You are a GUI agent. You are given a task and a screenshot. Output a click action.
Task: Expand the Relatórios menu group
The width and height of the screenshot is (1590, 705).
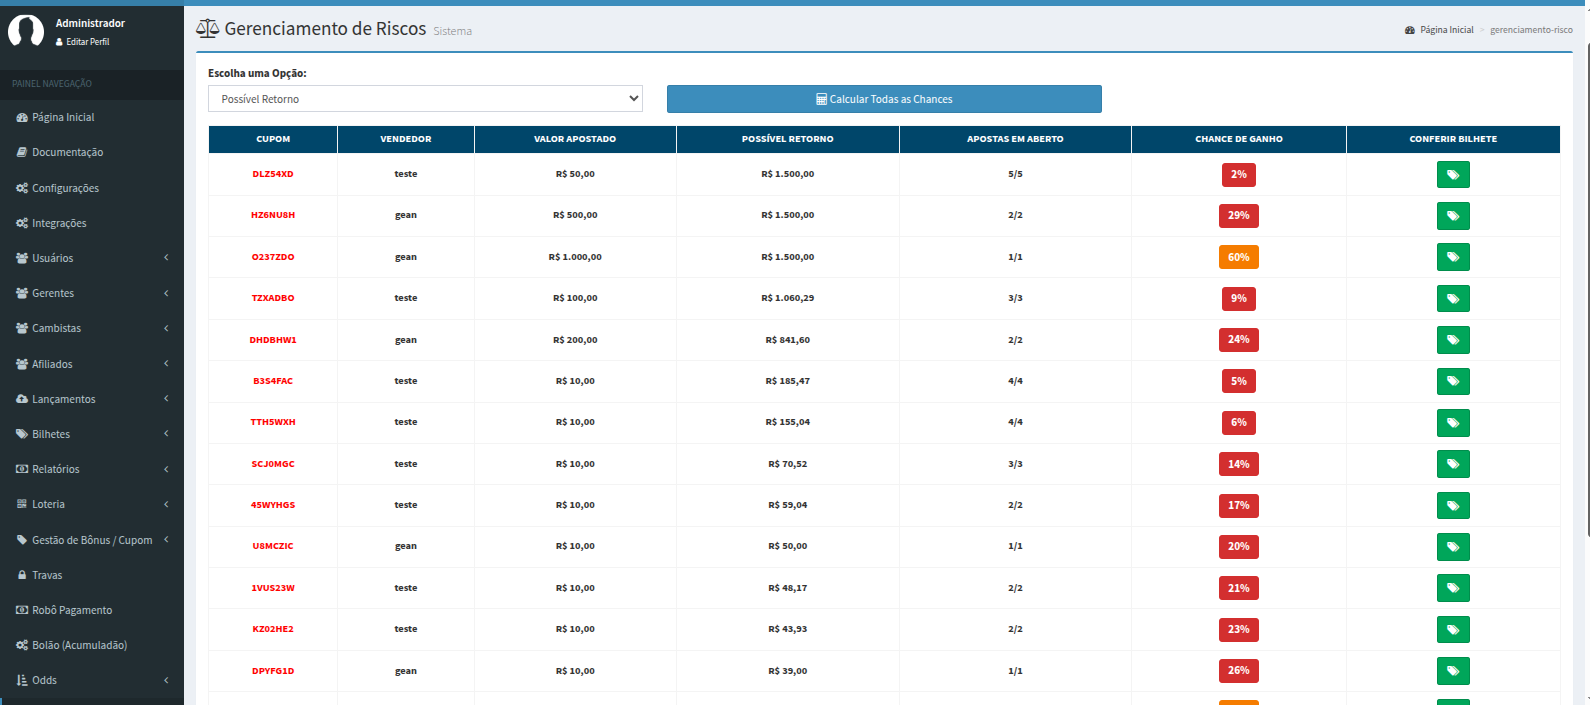pos(91,469)
